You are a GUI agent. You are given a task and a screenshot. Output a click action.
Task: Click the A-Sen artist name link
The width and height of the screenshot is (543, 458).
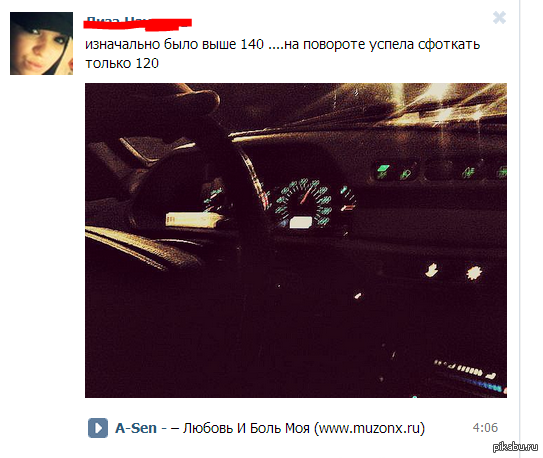tap(136, 428)
